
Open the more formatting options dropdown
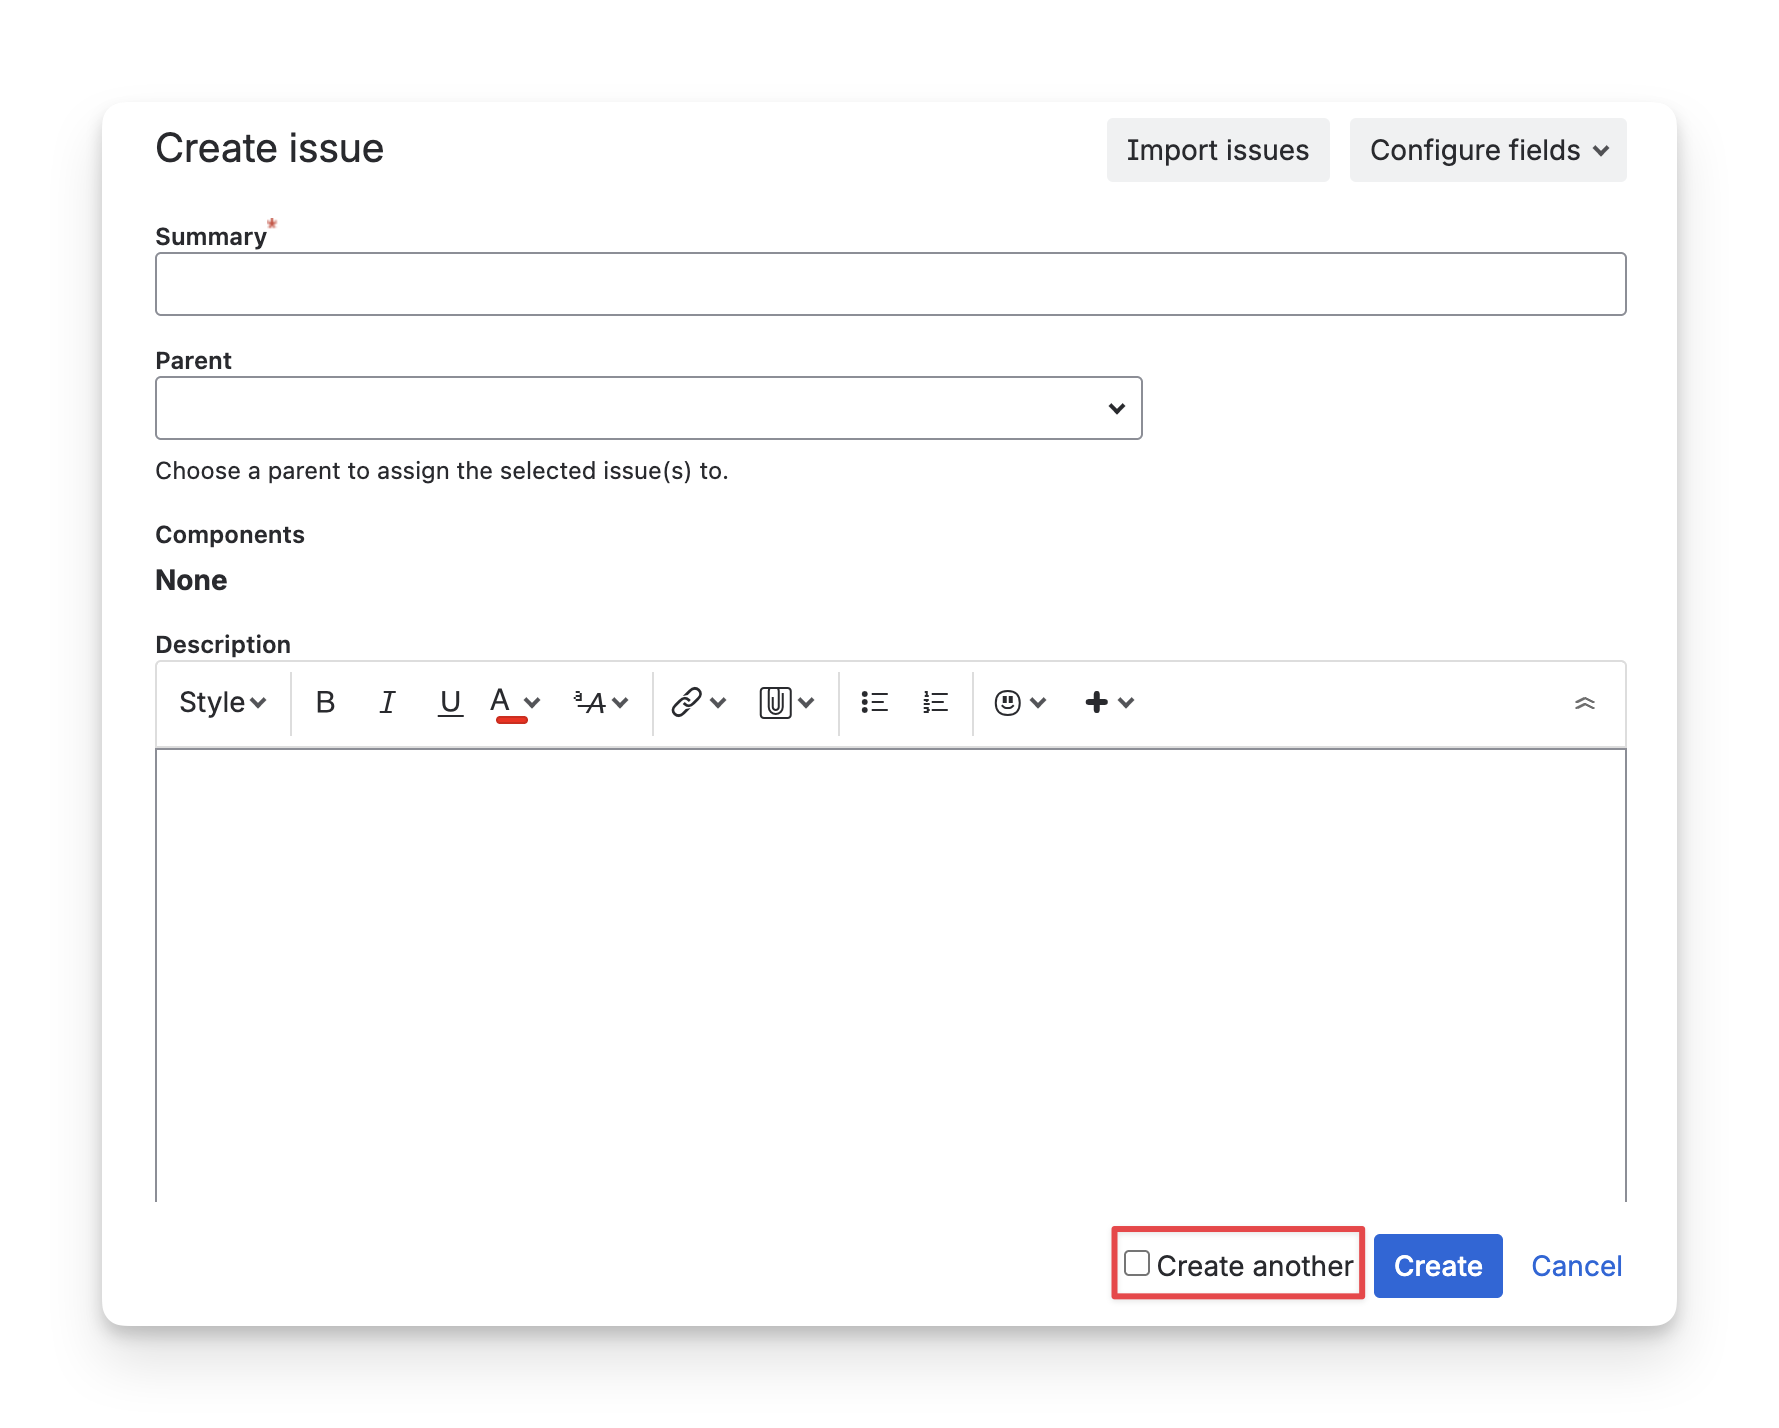601,703
